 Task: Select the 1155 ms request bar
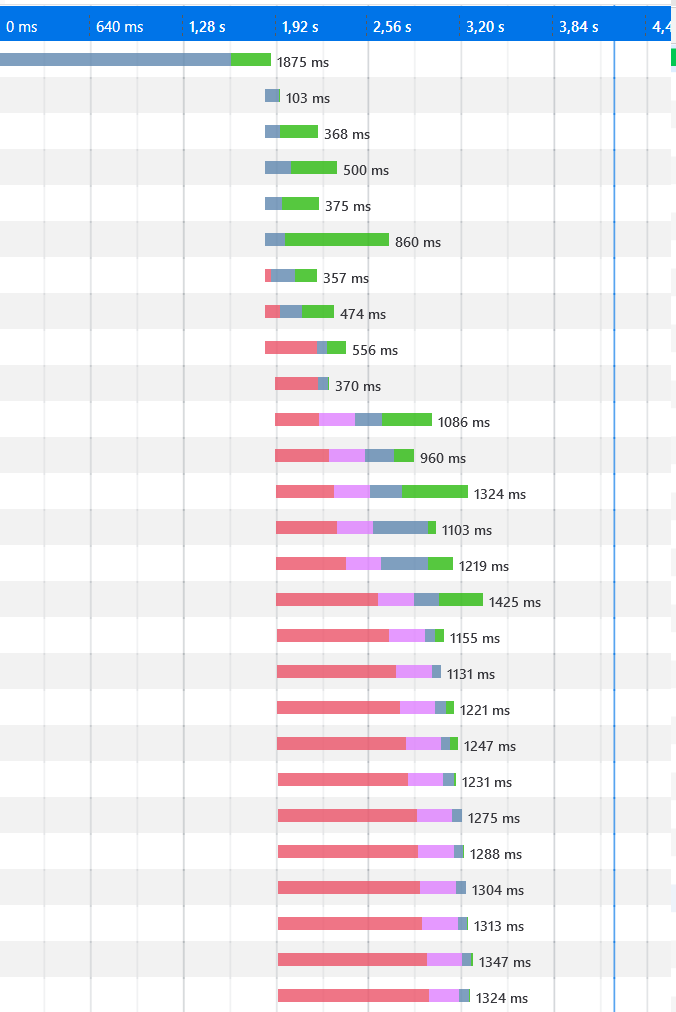(x=360, y=636)
